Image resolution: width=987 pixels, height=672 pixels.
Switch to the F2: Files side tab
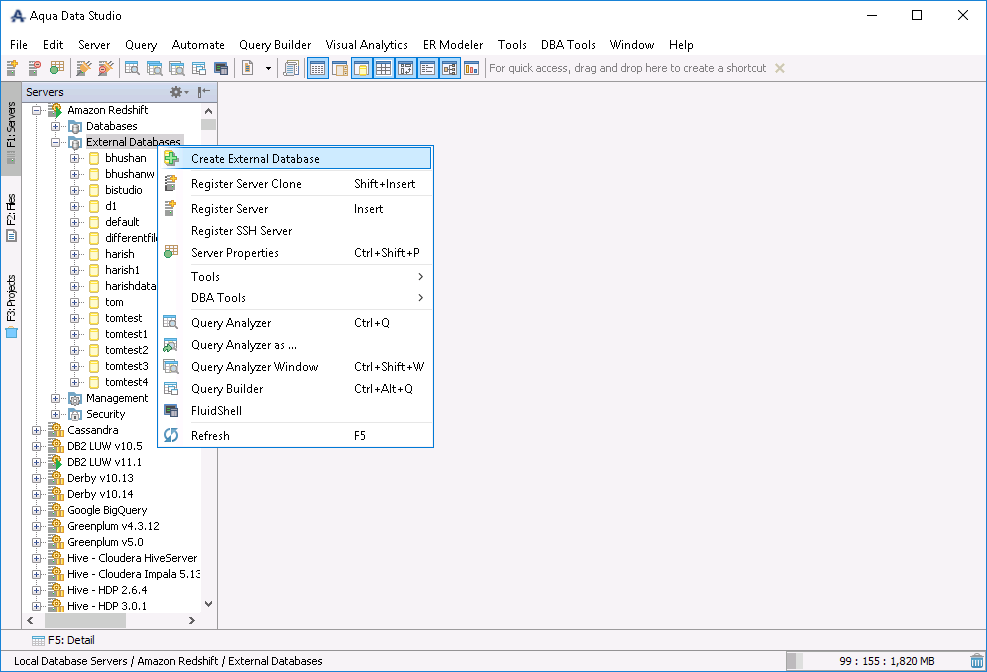tap(12, 216)
